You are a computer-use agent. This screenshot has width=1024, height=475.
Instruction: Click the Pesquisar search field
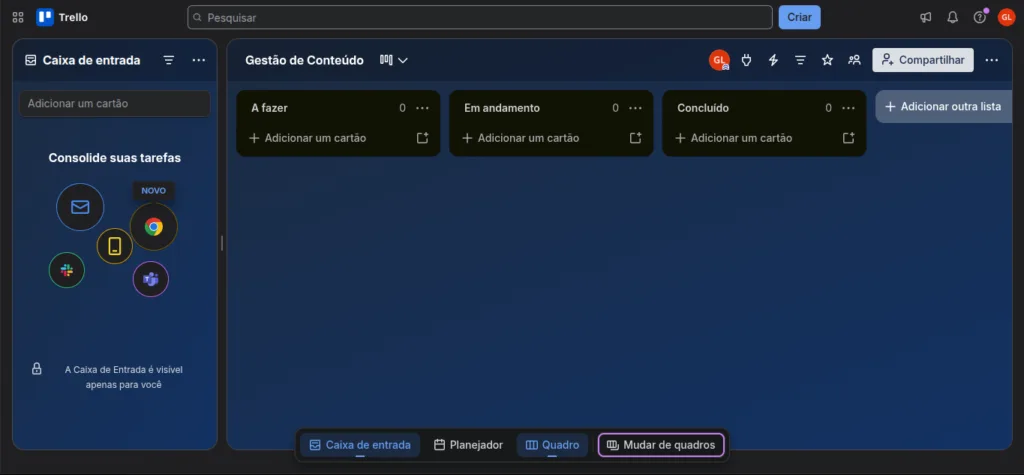tap(480, 18)
